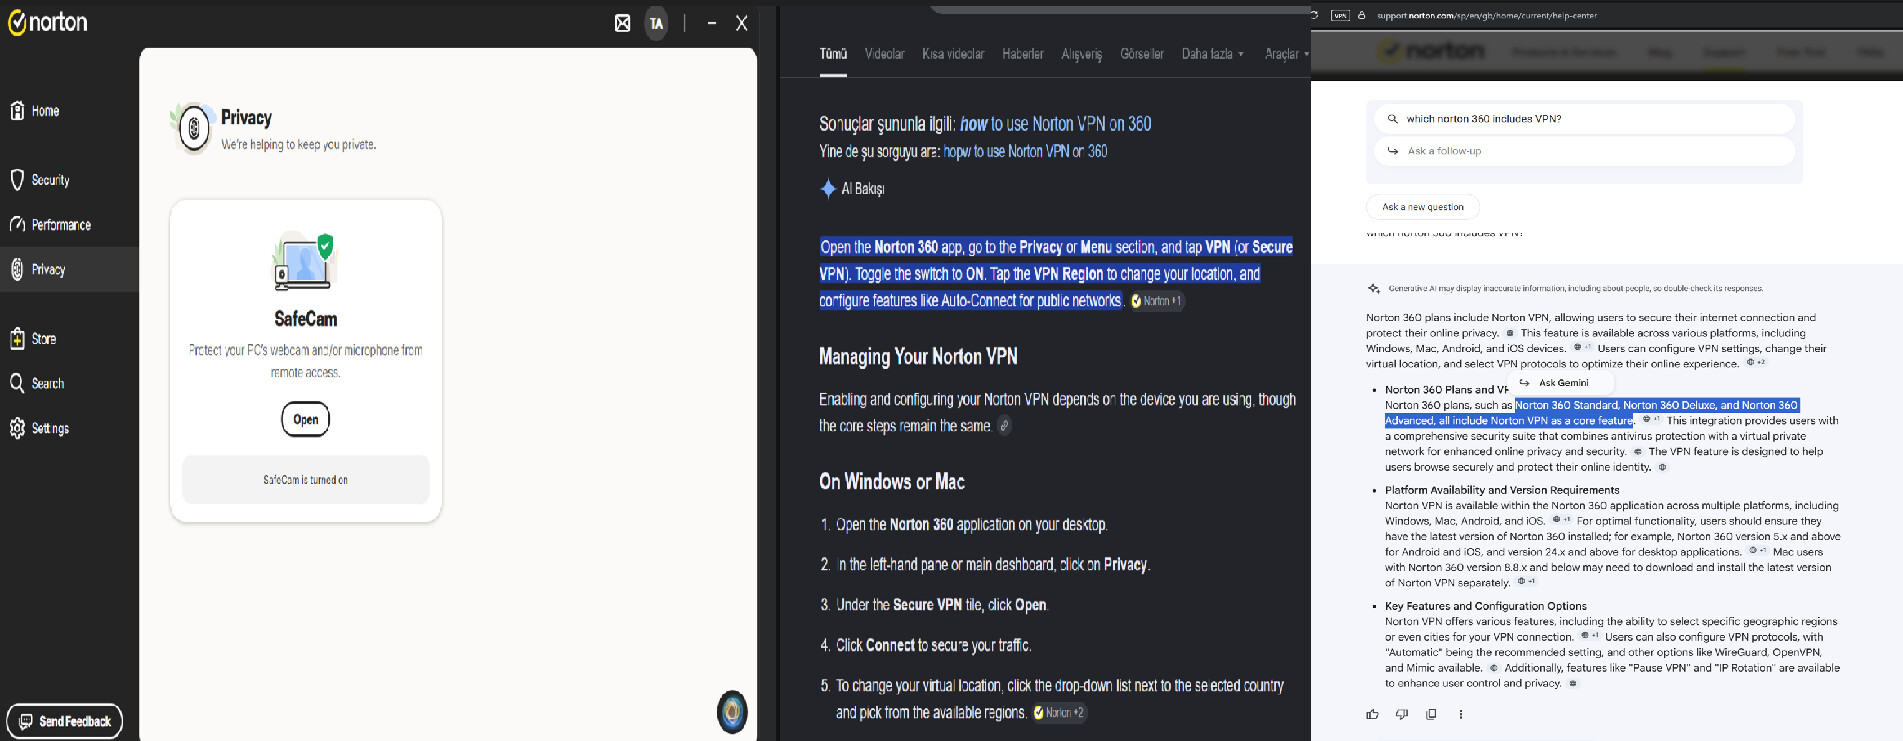Open the round assistant badge in Norton window

tap(732, 712)
